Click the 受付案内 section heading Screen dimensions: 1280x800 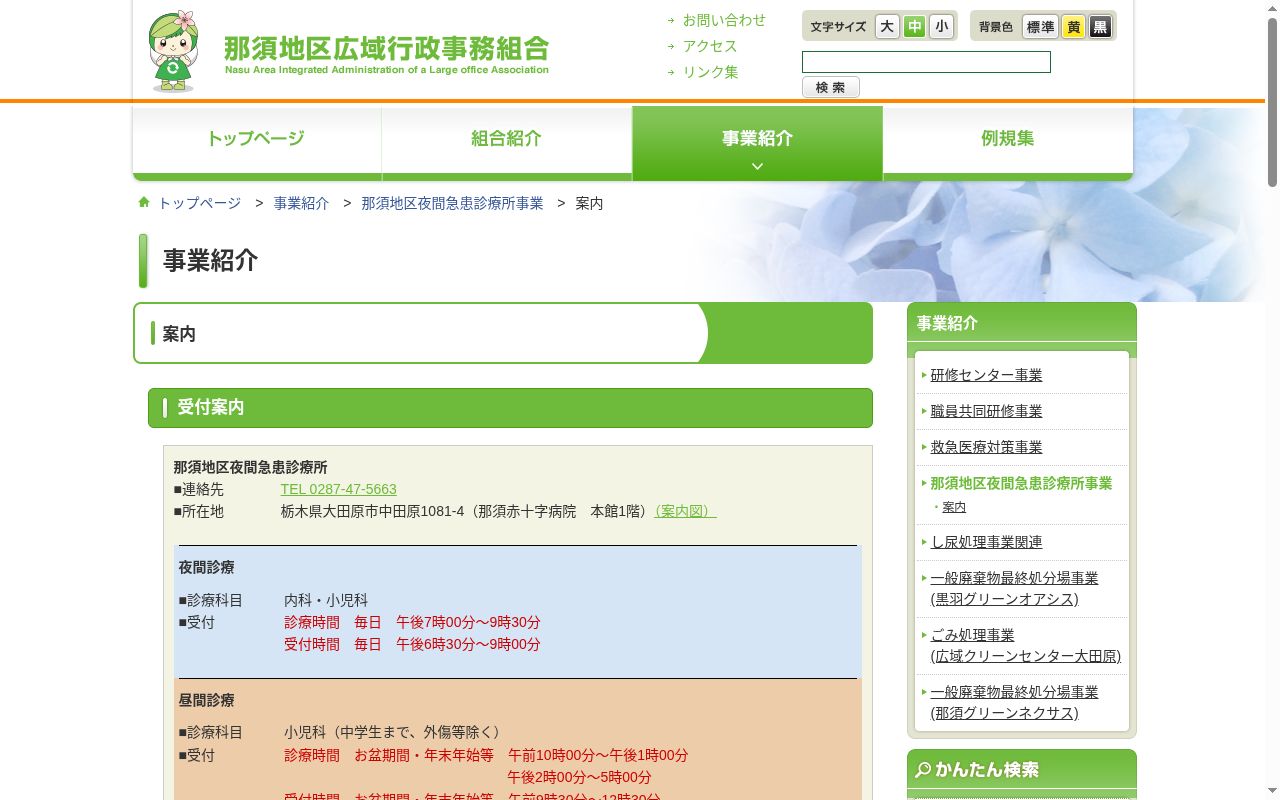coord(510,408)
